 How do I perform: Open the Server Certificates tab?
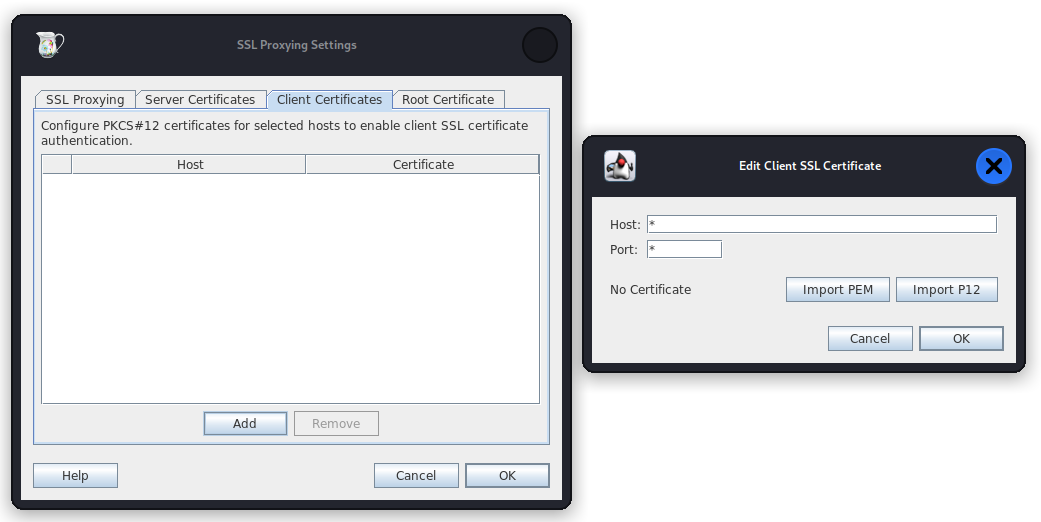tap(200, 100)
